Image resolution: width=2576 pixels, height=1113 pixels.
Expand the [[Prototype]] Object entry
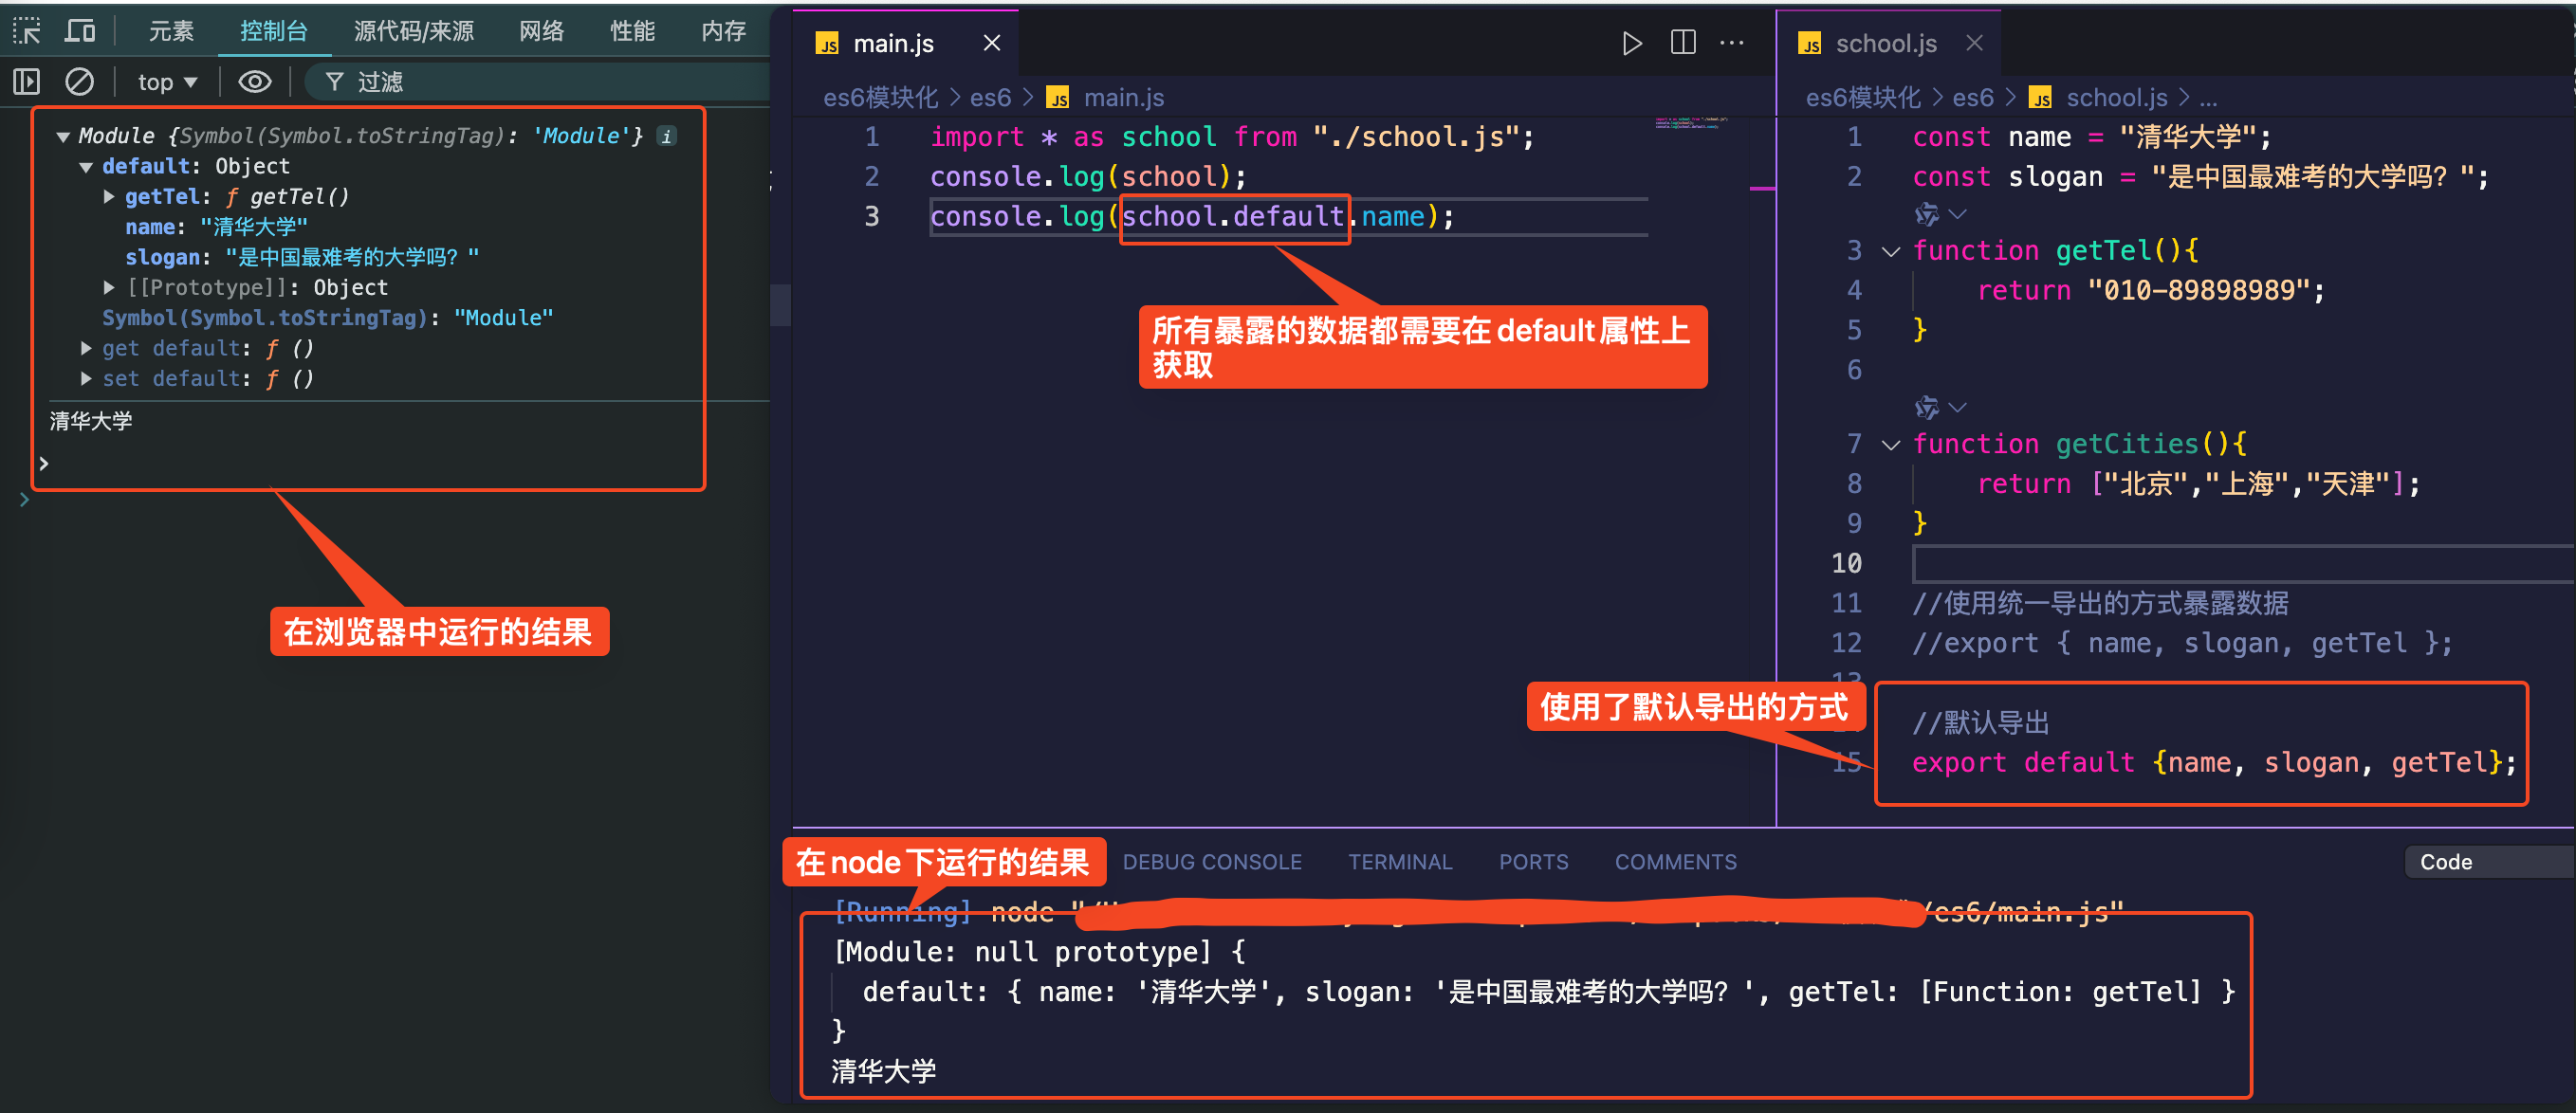click(x=109, y=288)
